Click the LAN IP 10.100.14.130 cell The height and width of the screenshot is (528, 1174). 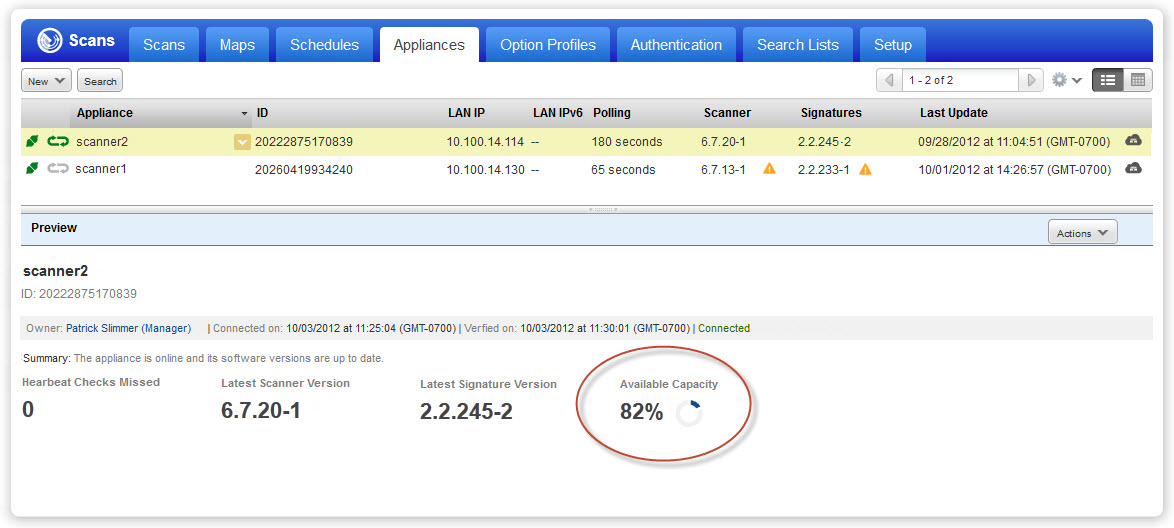coord(485,170)
